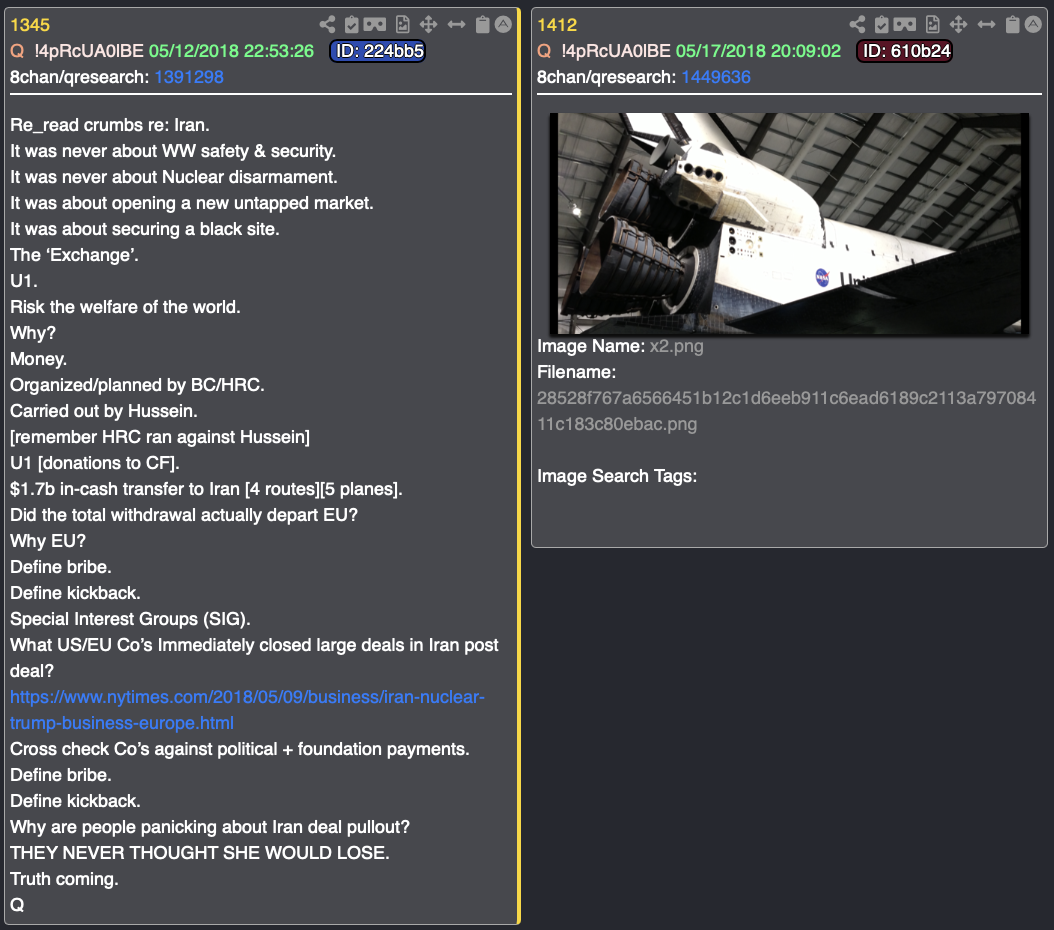Click the plain clipboard icon on post 1345
This screenshot has height=930, width=1054.
[x=483, y=25]
